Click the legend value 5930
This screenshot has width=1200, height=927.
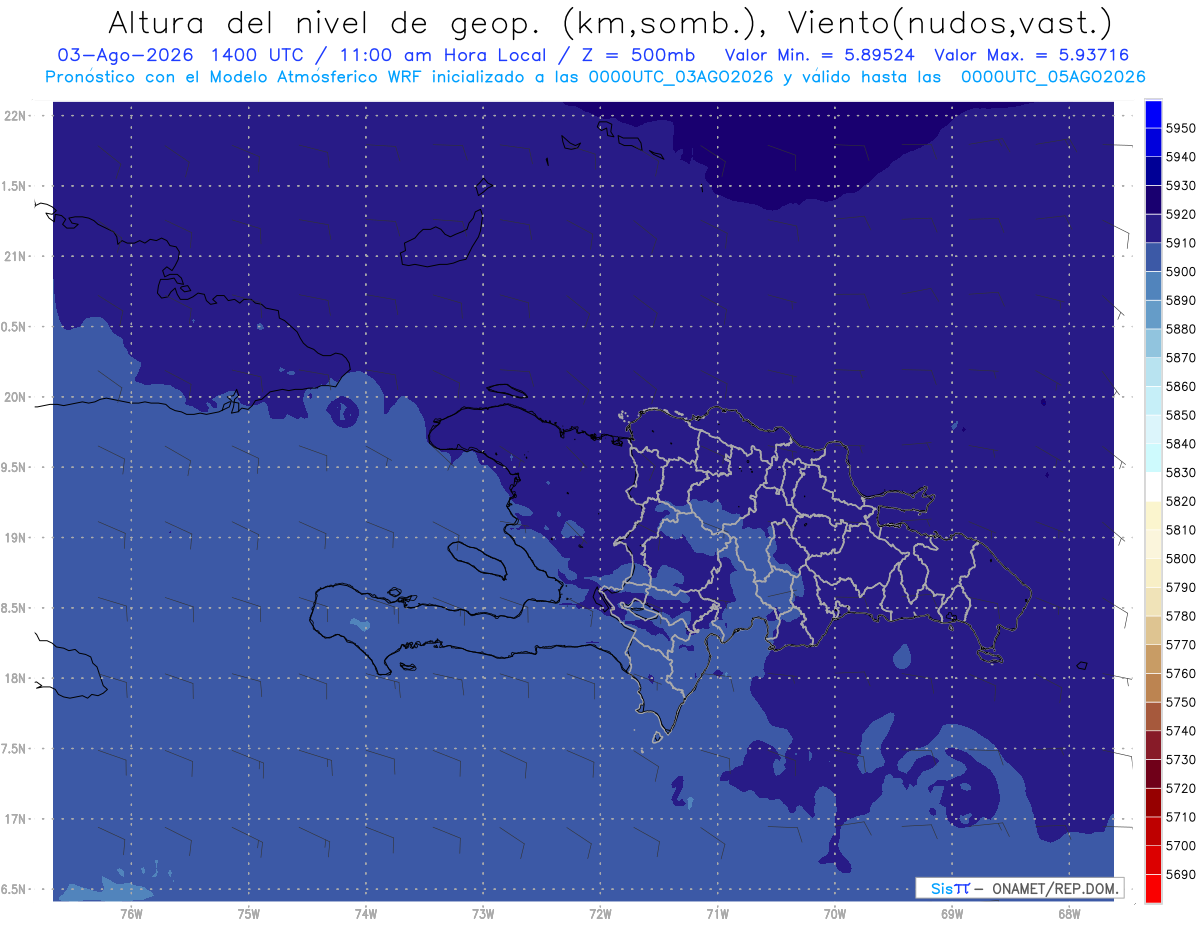coord(1180,186)
